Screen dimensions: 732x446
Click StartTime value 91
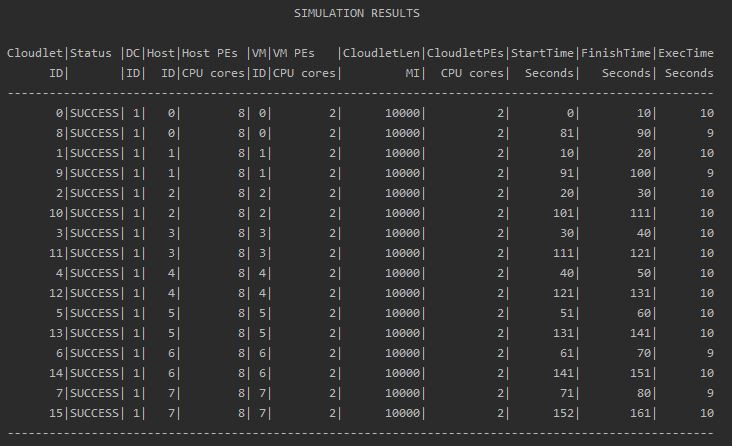[x=567, y=173]
